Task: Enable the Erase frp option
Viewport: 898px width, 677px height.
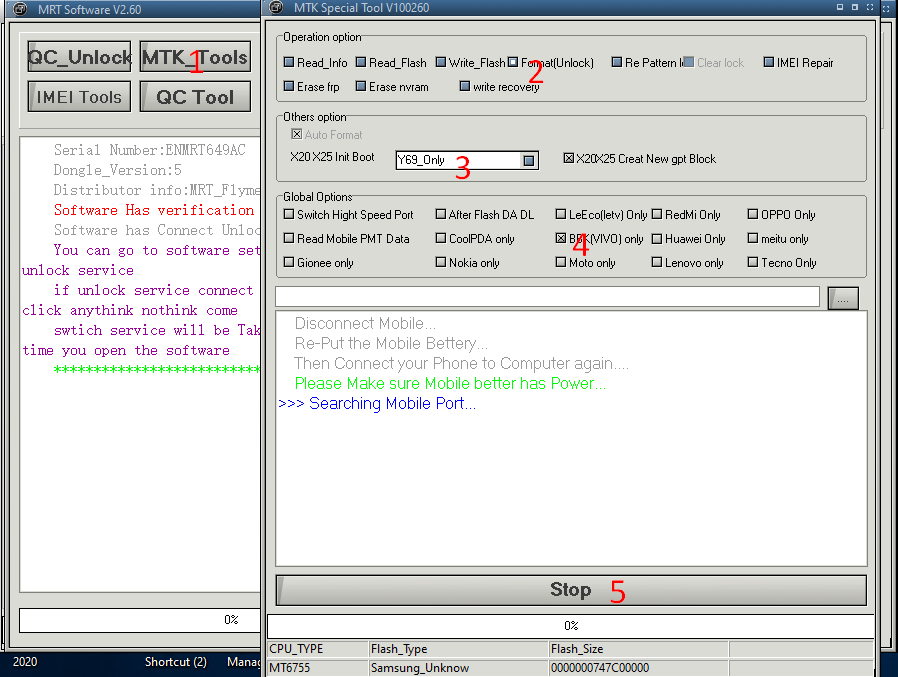Action: [x=312, y=86]
